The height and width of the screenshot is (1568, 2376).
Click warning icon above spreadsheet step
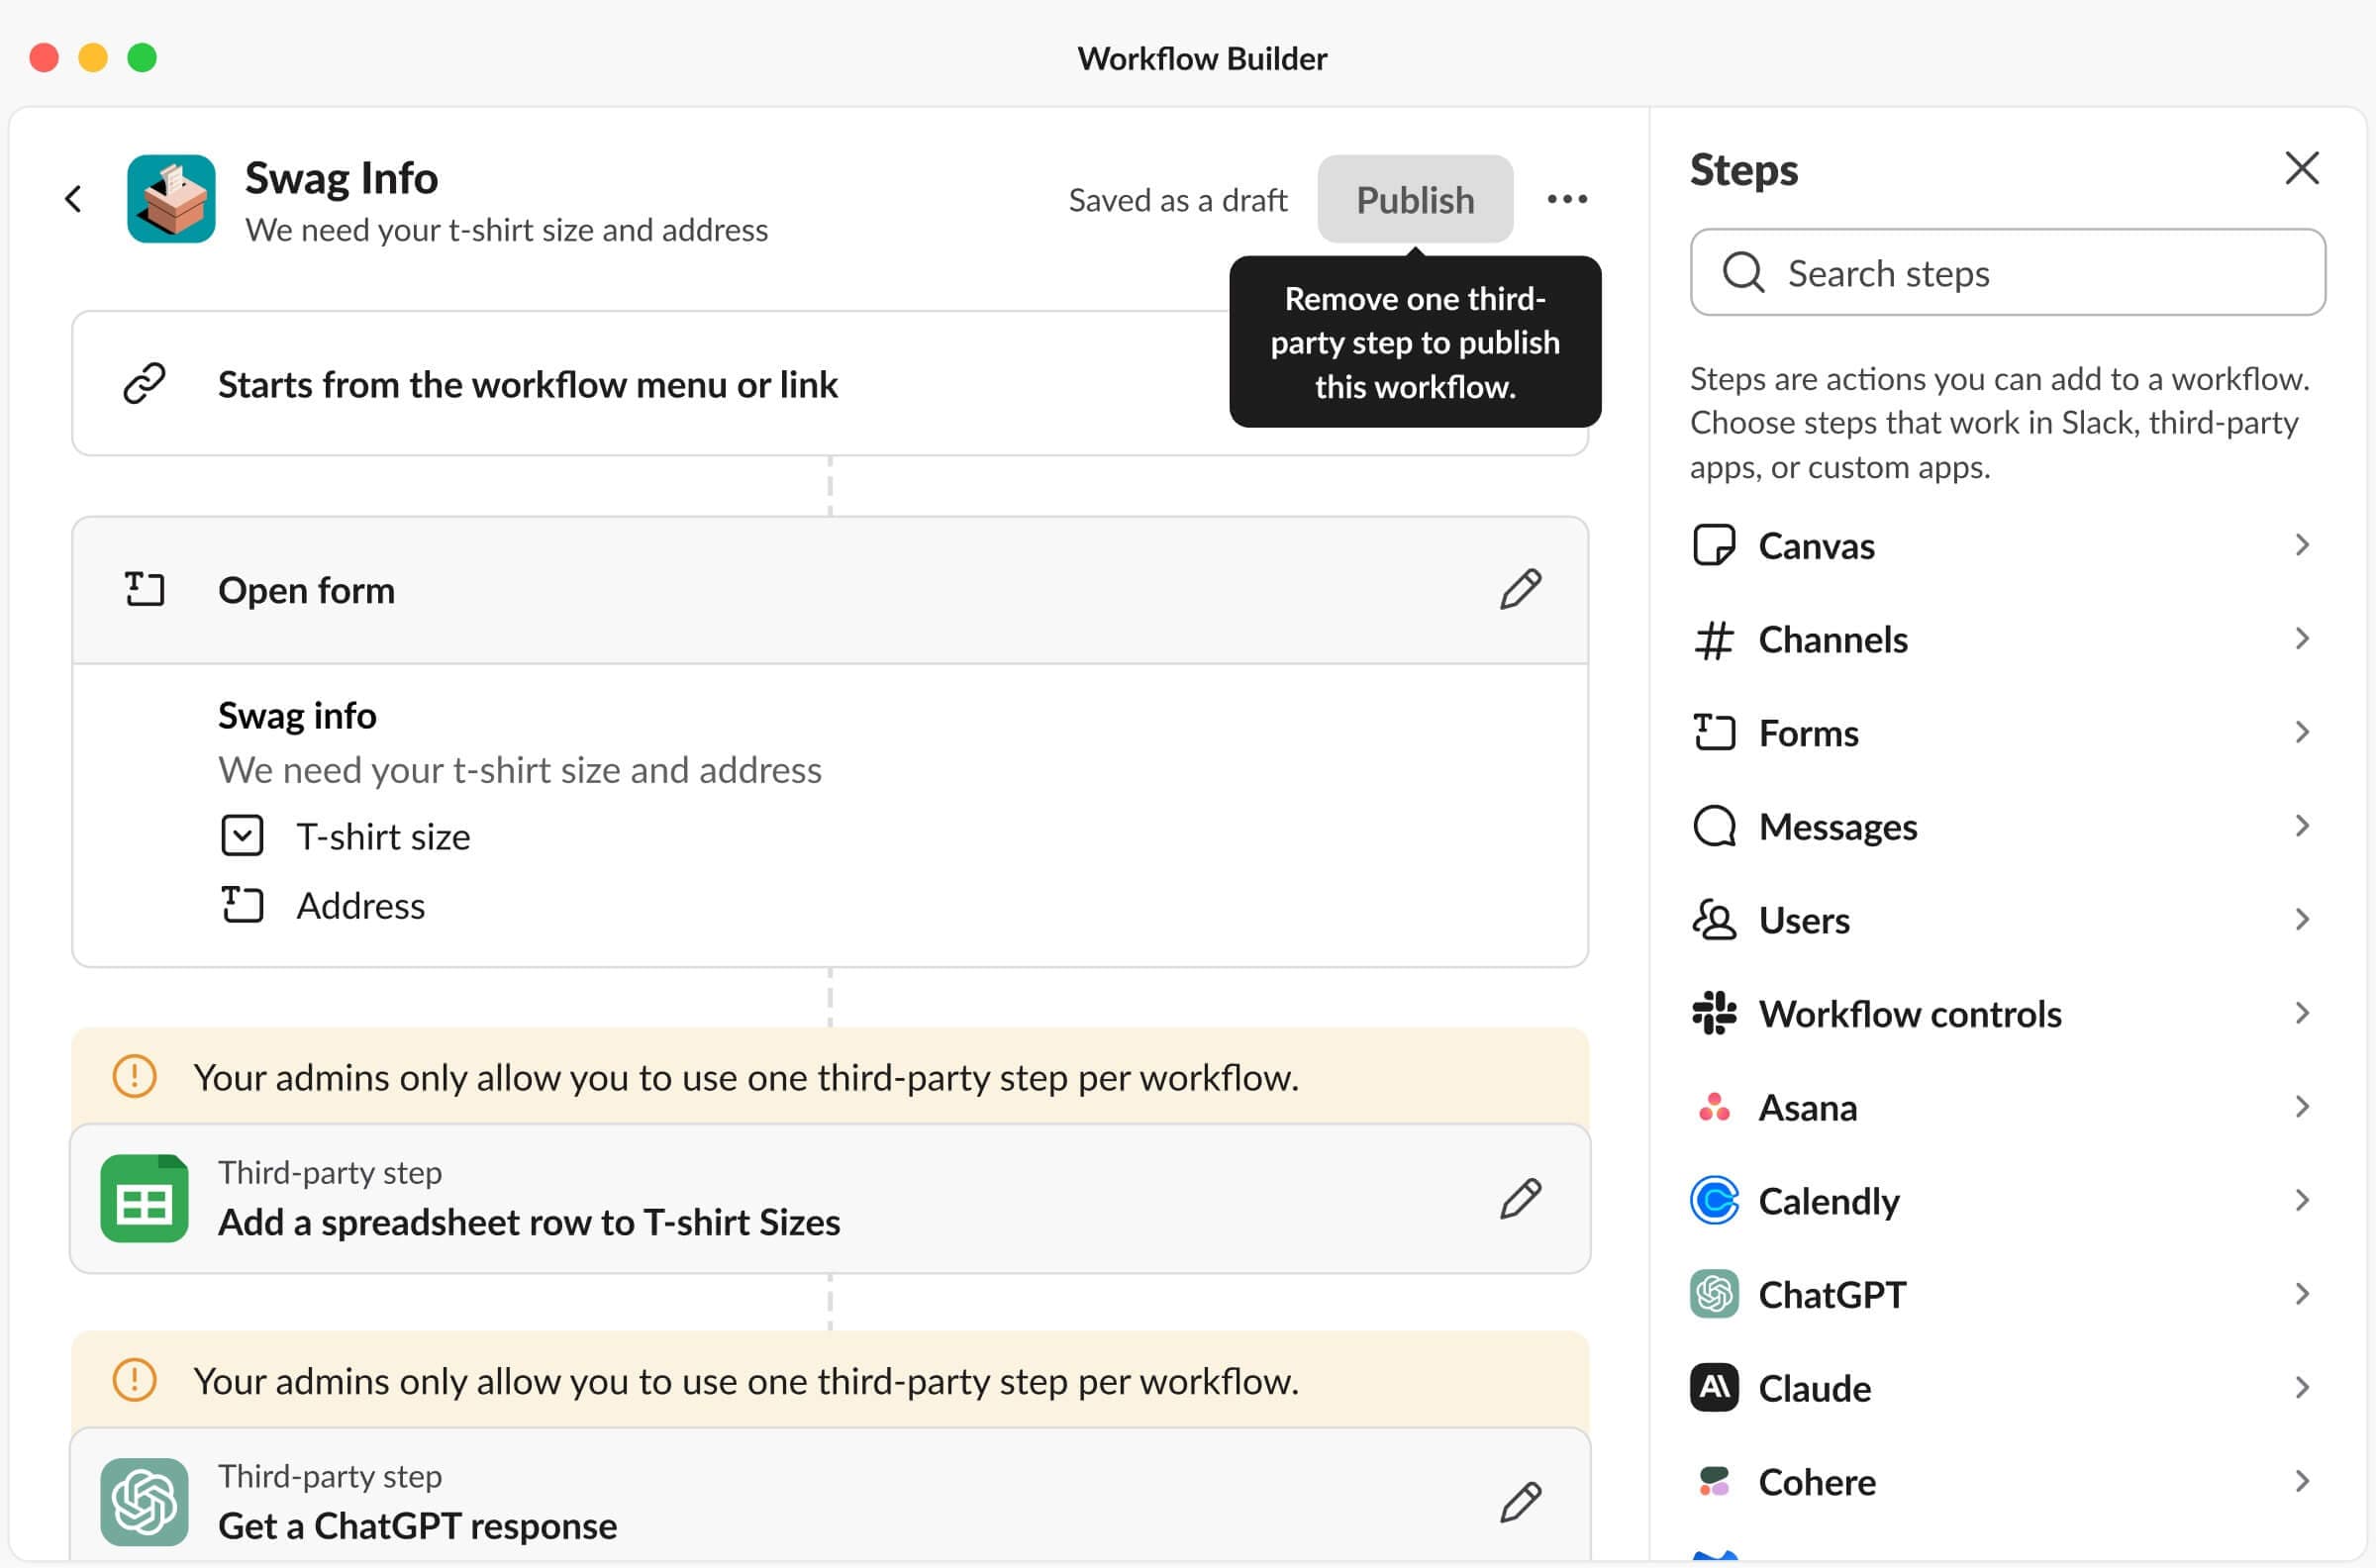[134, 1077]
